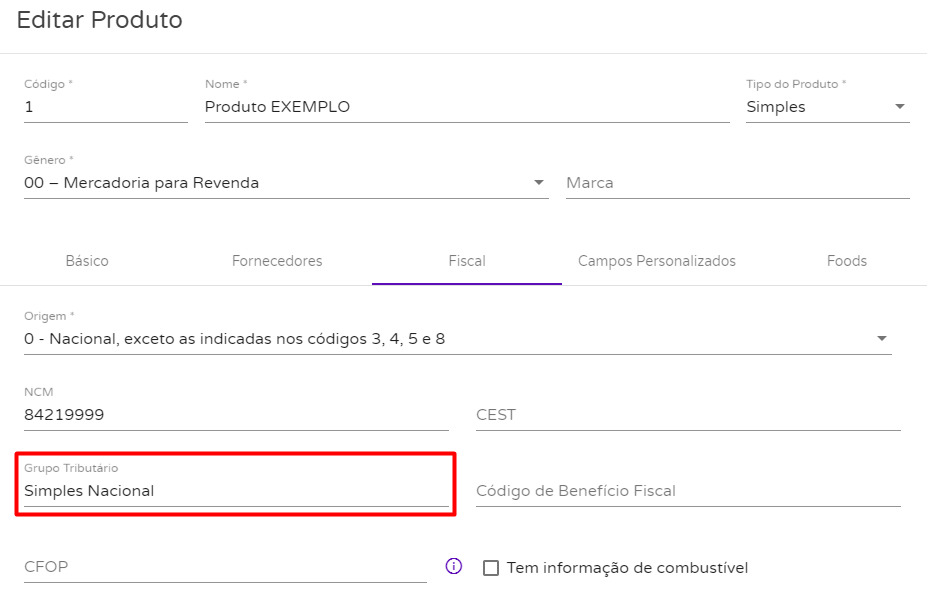
Task: Select the Fiscal tab
Action: point(466,261)
